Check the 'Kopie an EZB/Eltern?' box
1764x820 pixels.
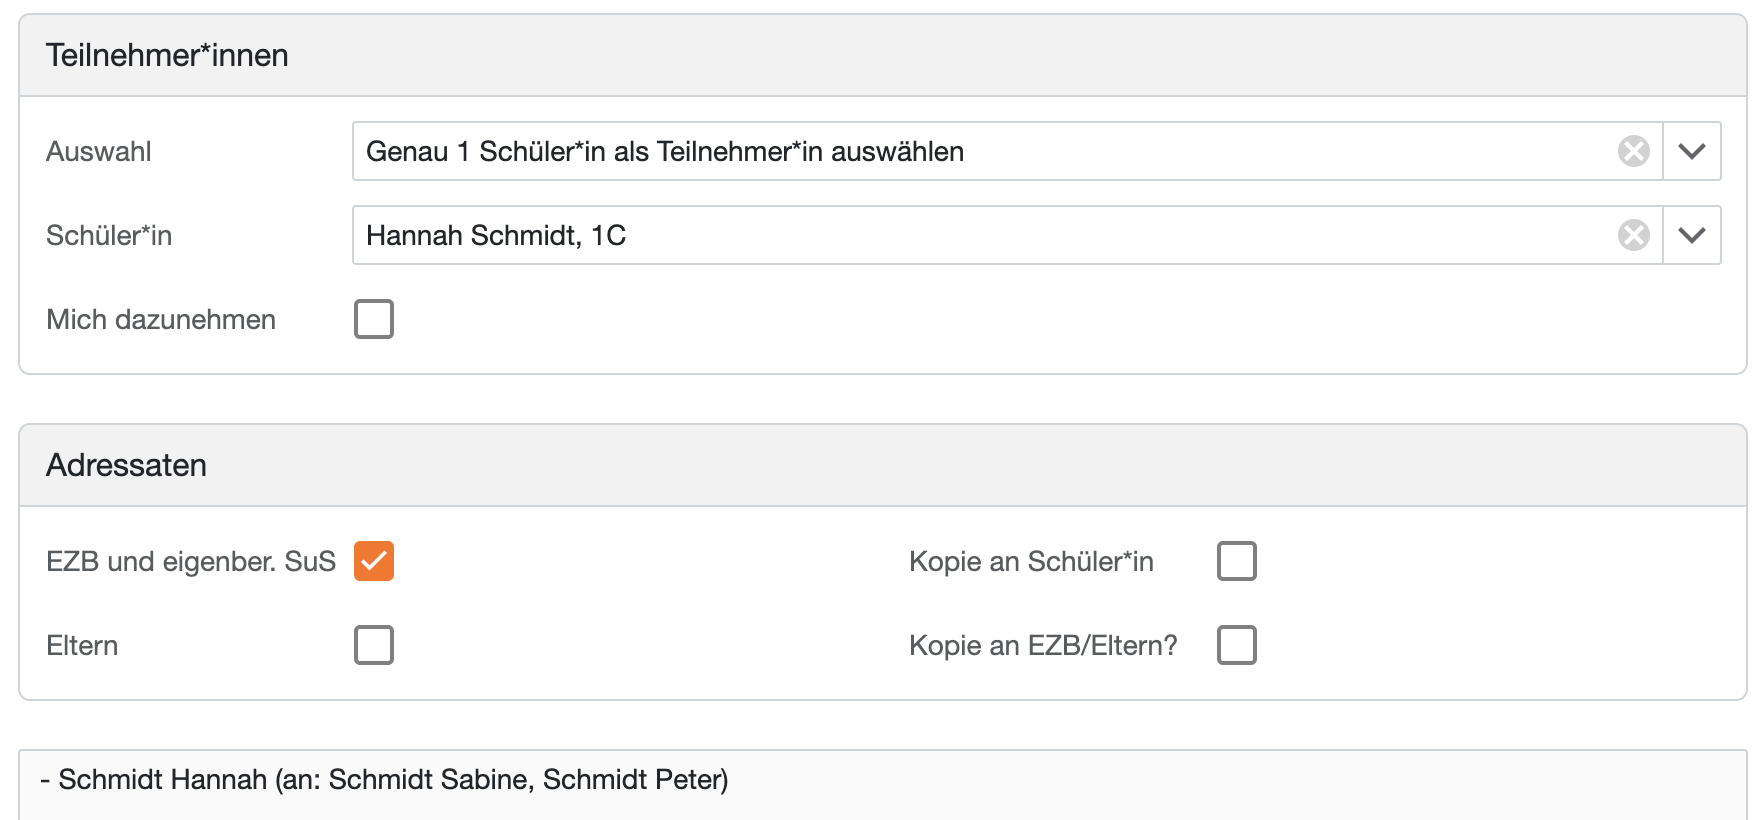1236,645
